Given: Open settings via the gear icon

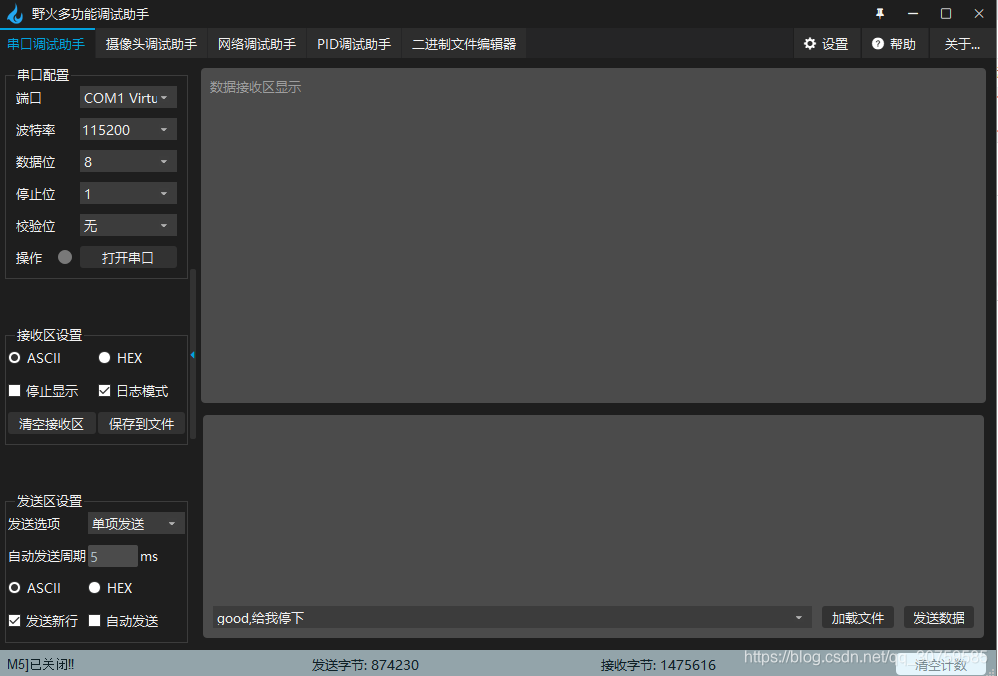Looking at the screenshot, I should pos(810,43).
